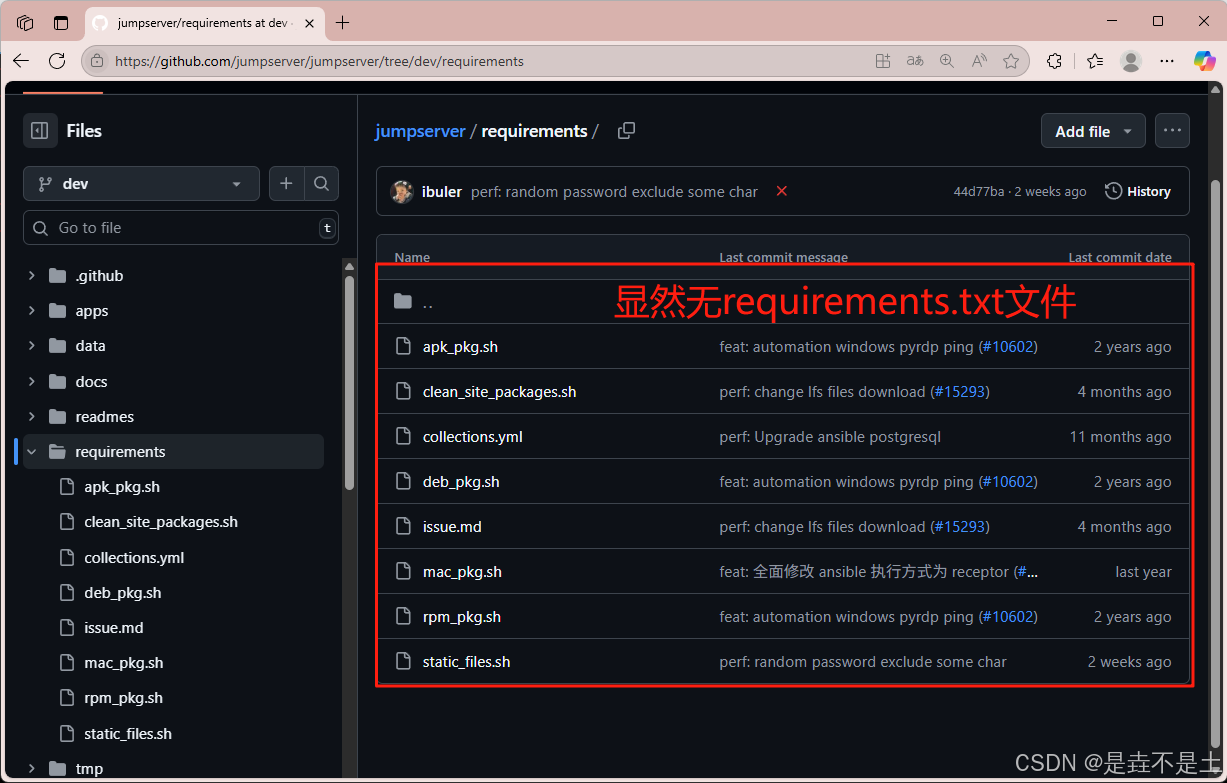Image resolution: width=1227 pixels, height=783 pixels.
Task: Expand the apps folder chevron
Action: (x=32, y=311)
